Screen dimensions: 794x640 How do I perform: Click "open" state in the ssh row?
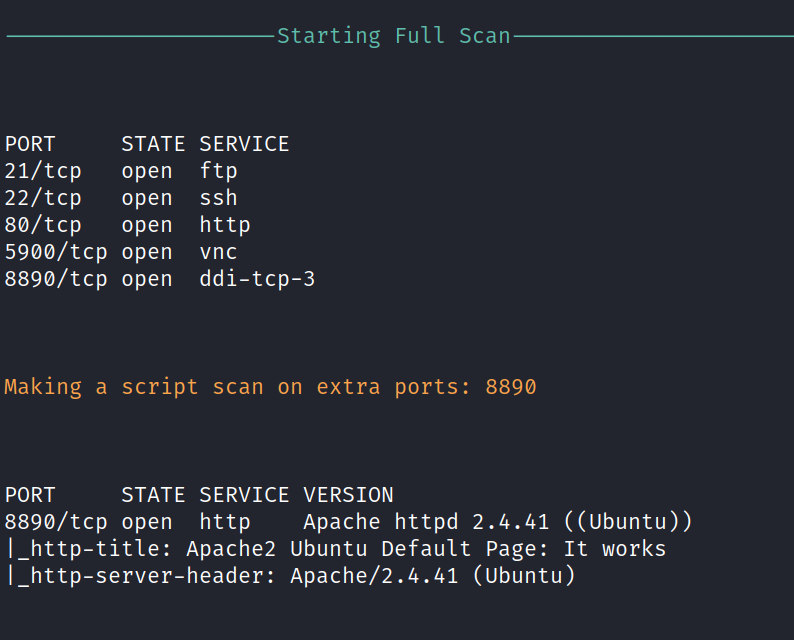tap(147, 198)
